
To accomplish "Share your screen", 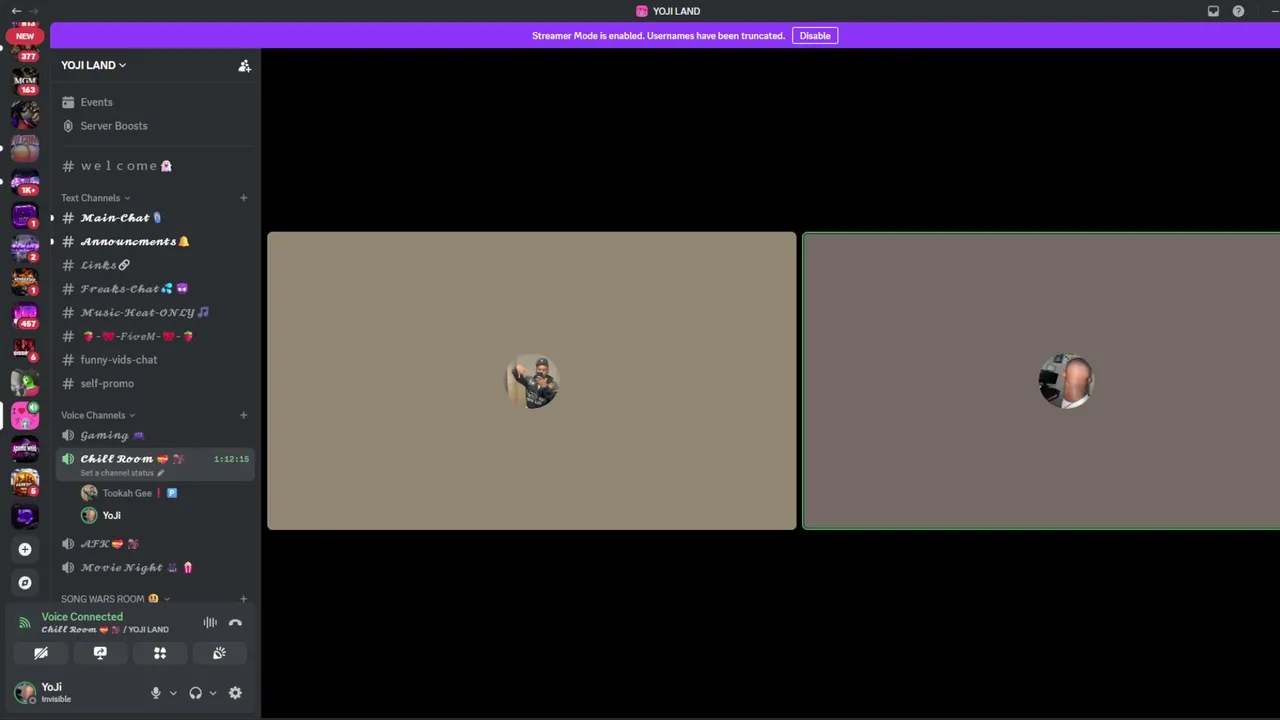I will tap(100, 653).
